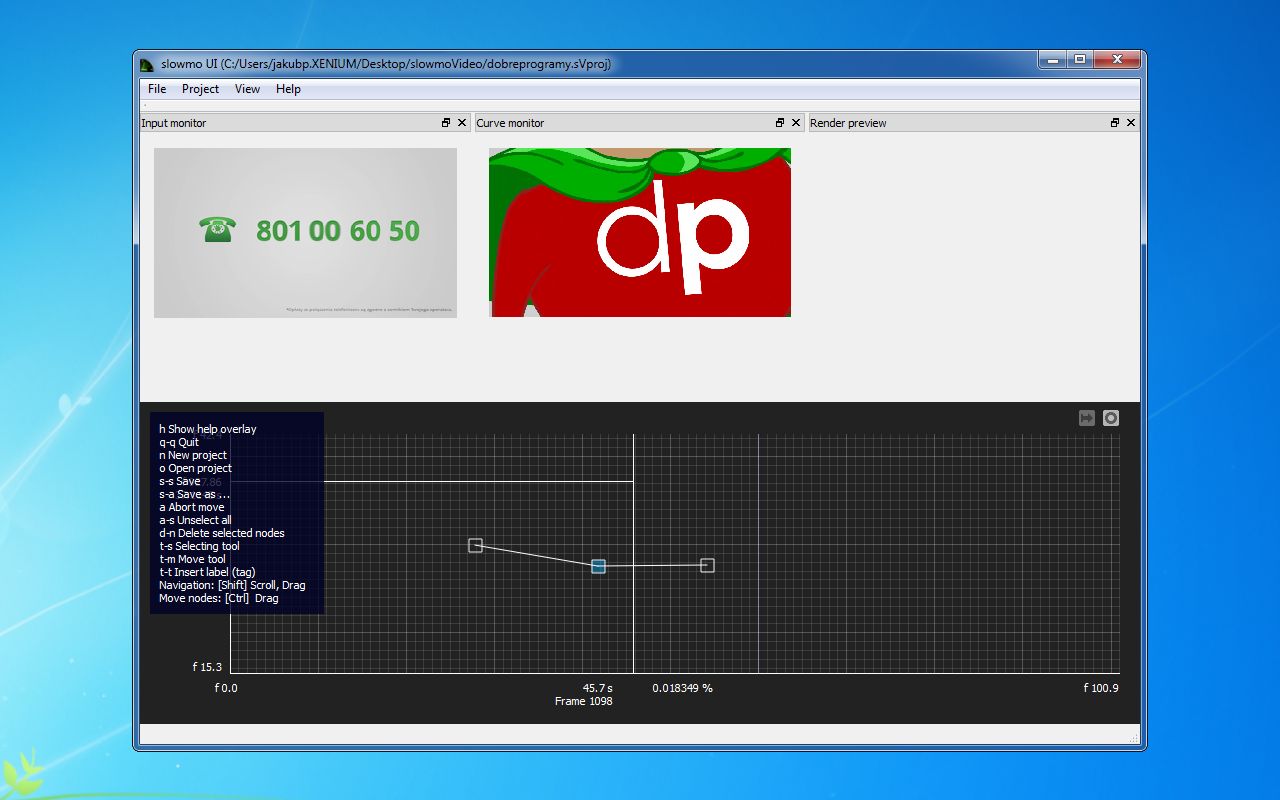Click the 'd-n Delete selected nodes' line
The width and height of the screenshot is (1280, 800).
221,533
